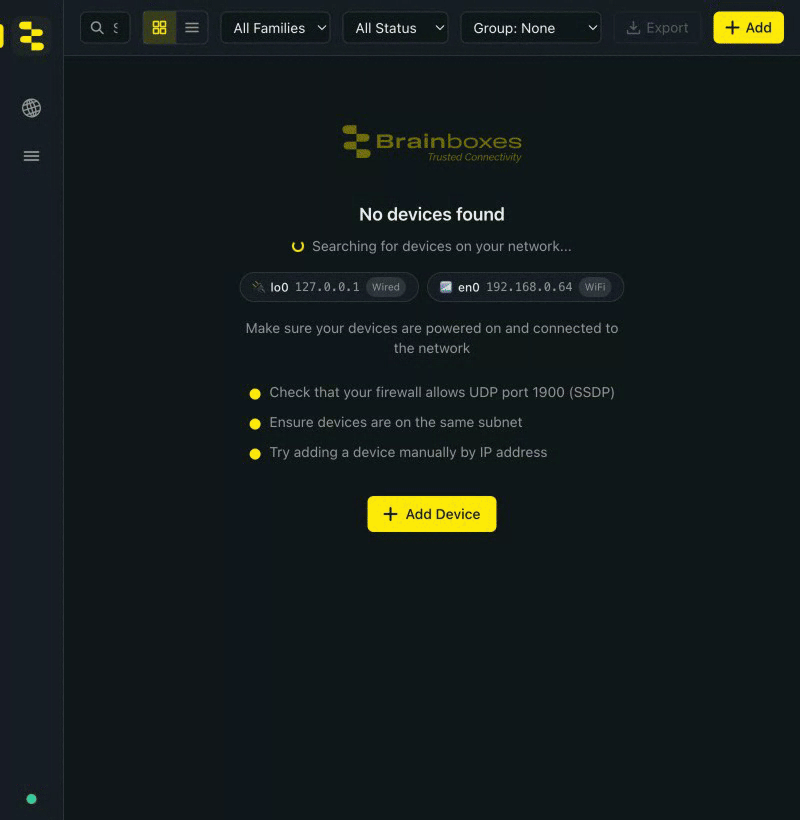Click the 'No devices found' heading
The image size is (800, 820).
point(432,214)
